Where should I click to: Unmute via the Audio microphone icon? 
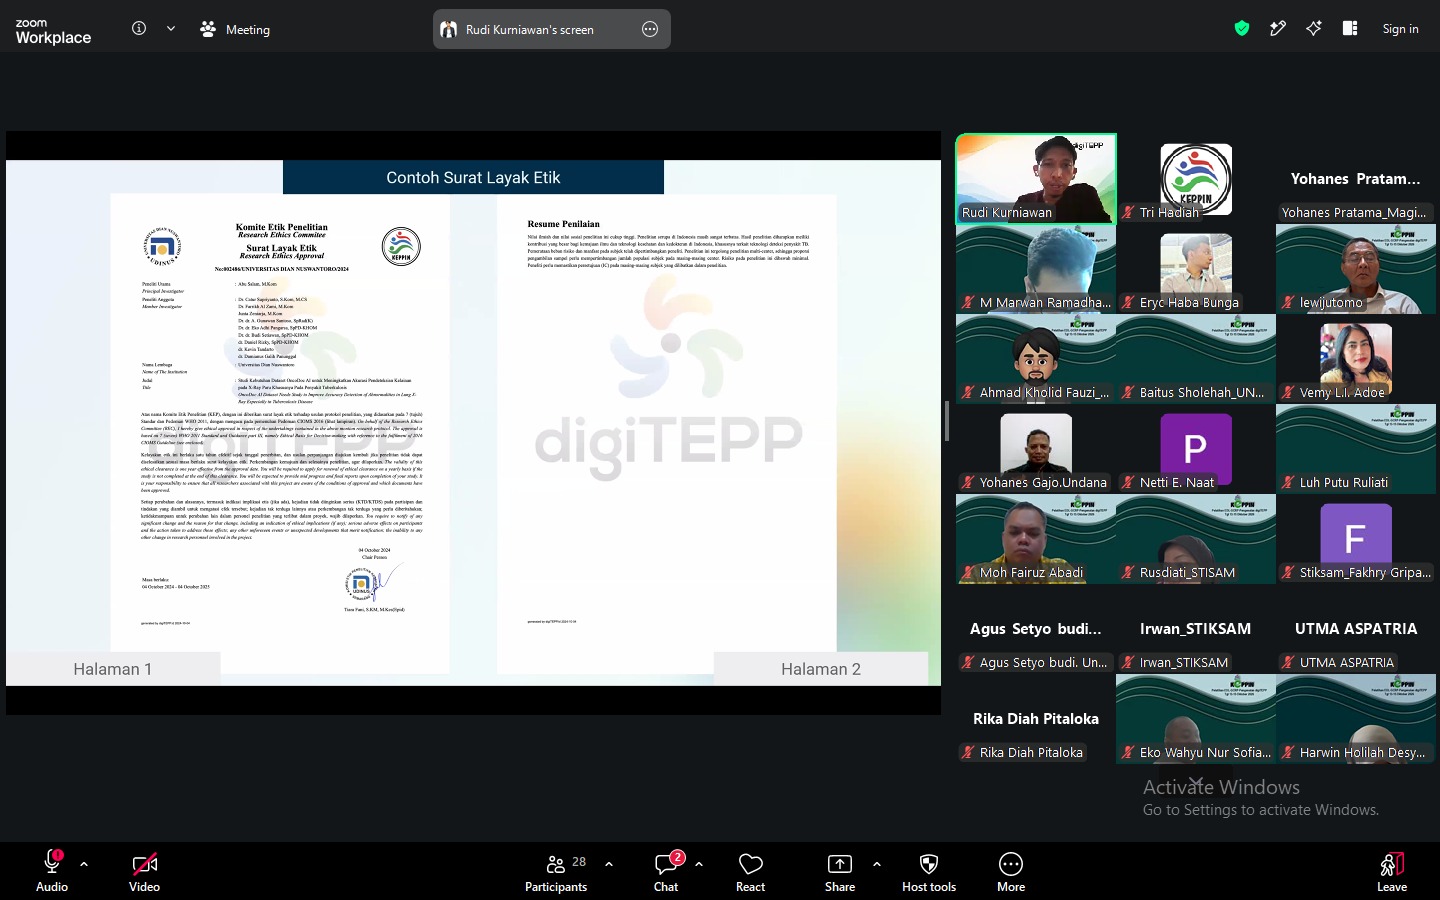click(x=52, y=863)
